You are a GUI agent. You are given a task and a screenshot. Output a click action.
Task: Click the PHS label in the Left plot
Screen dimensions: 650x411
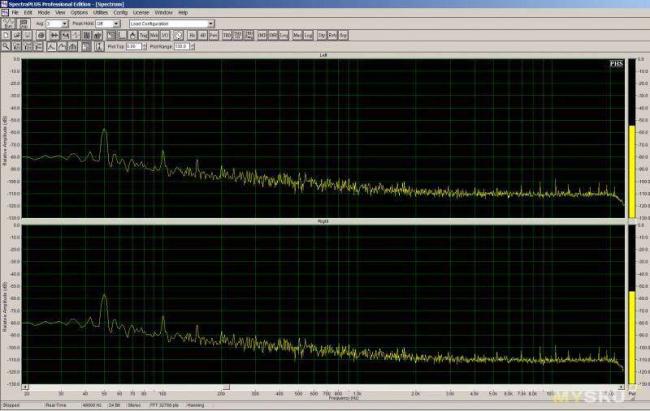(616, 63)
